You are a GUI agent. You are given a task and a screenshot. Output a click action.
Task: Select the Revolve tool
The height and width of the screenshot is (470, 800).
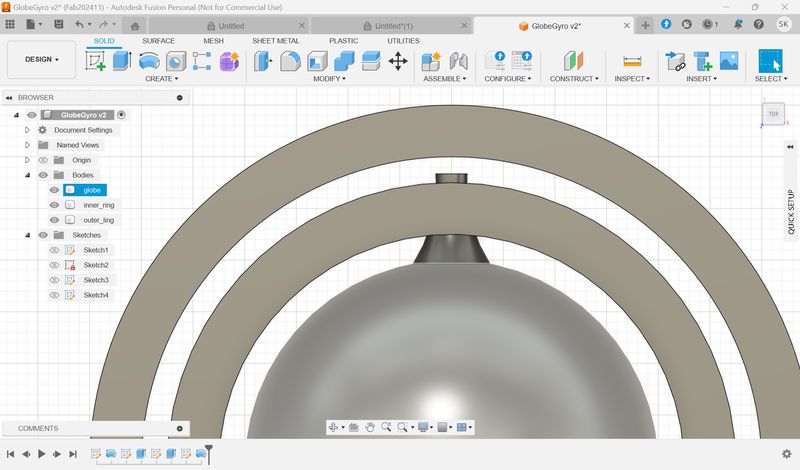click(x=149, y=61)
